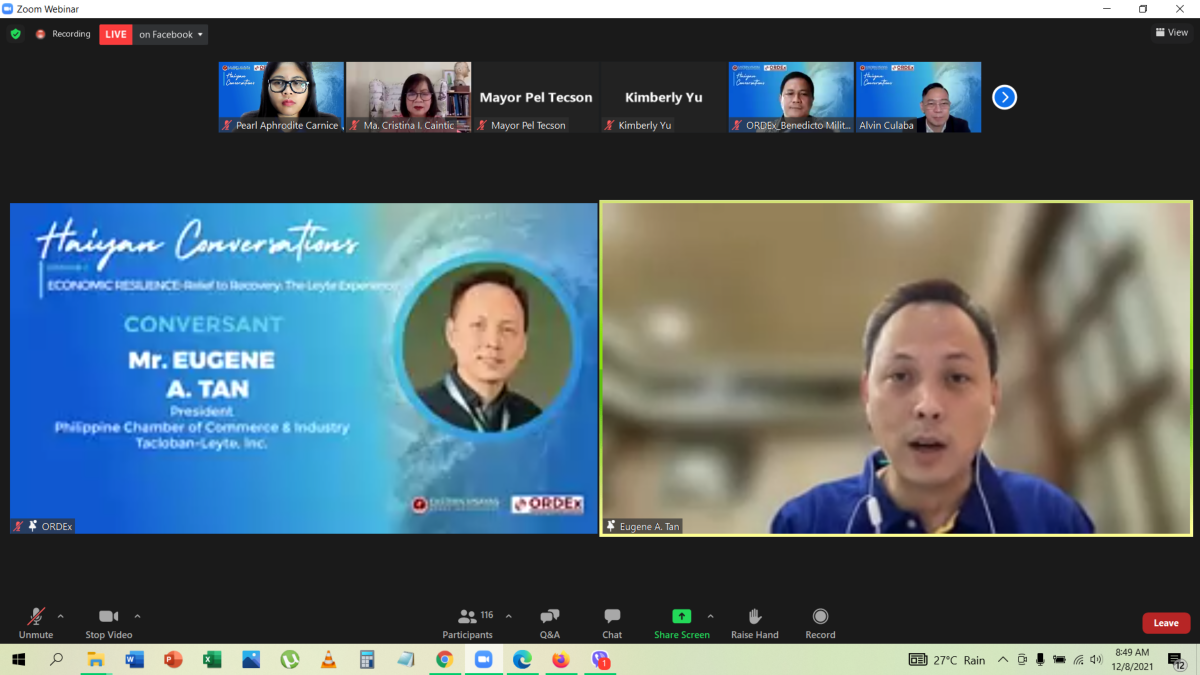Open the View layout menu
This screenshot has height=675, width=1200.
pyautogui.click(x=1172, y=32)
